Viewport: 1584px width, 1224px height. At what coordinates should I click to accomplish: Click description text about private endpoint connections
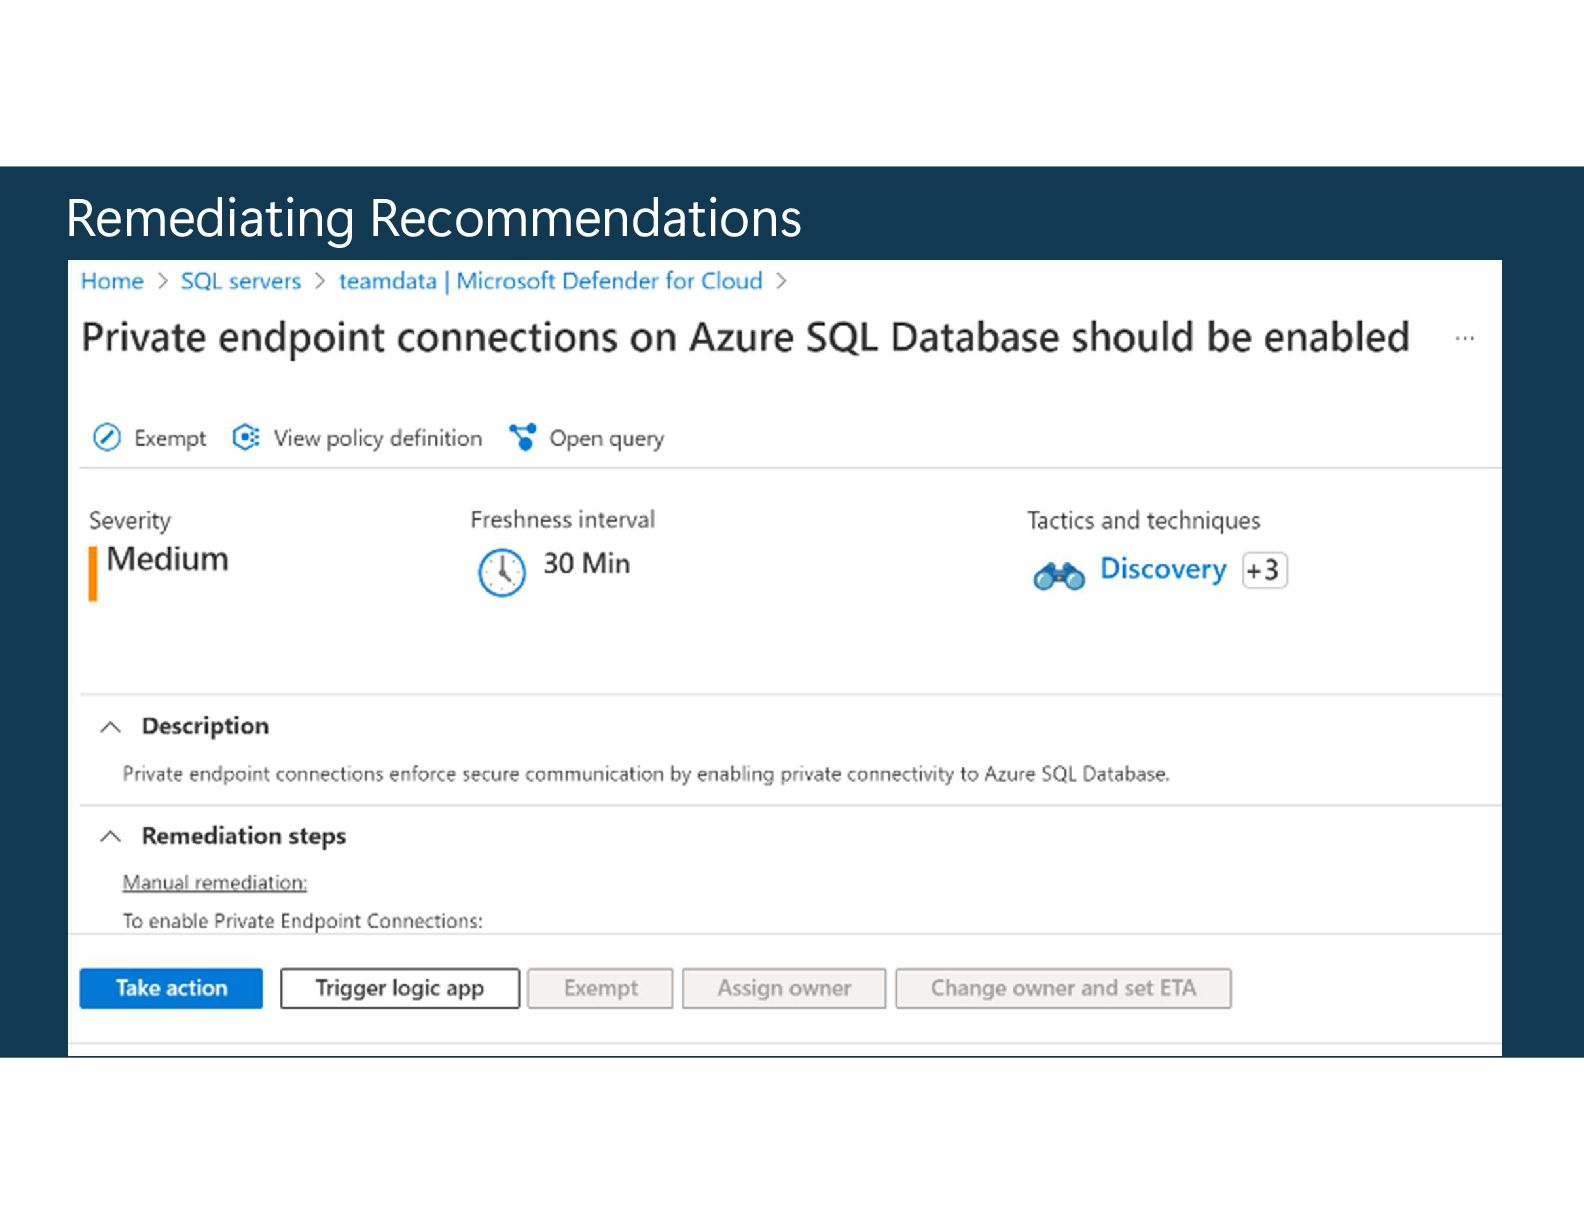tap(646, 774)
